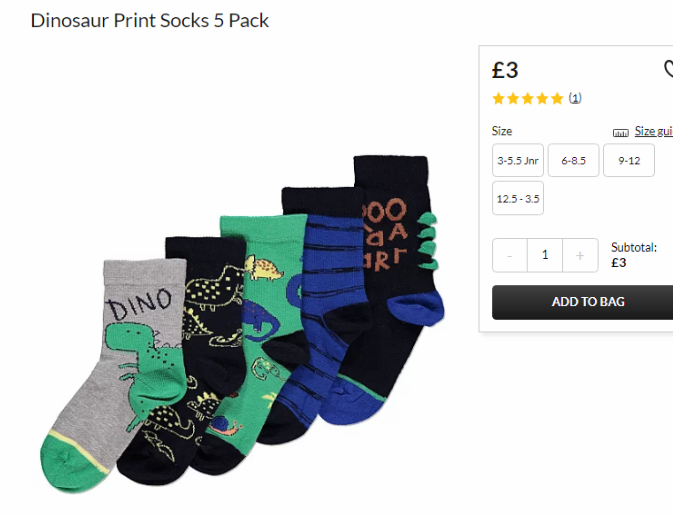Add item to wishlist heart icon
The width and height of the screenshot is (673, 514).
[x=668, y=69]
